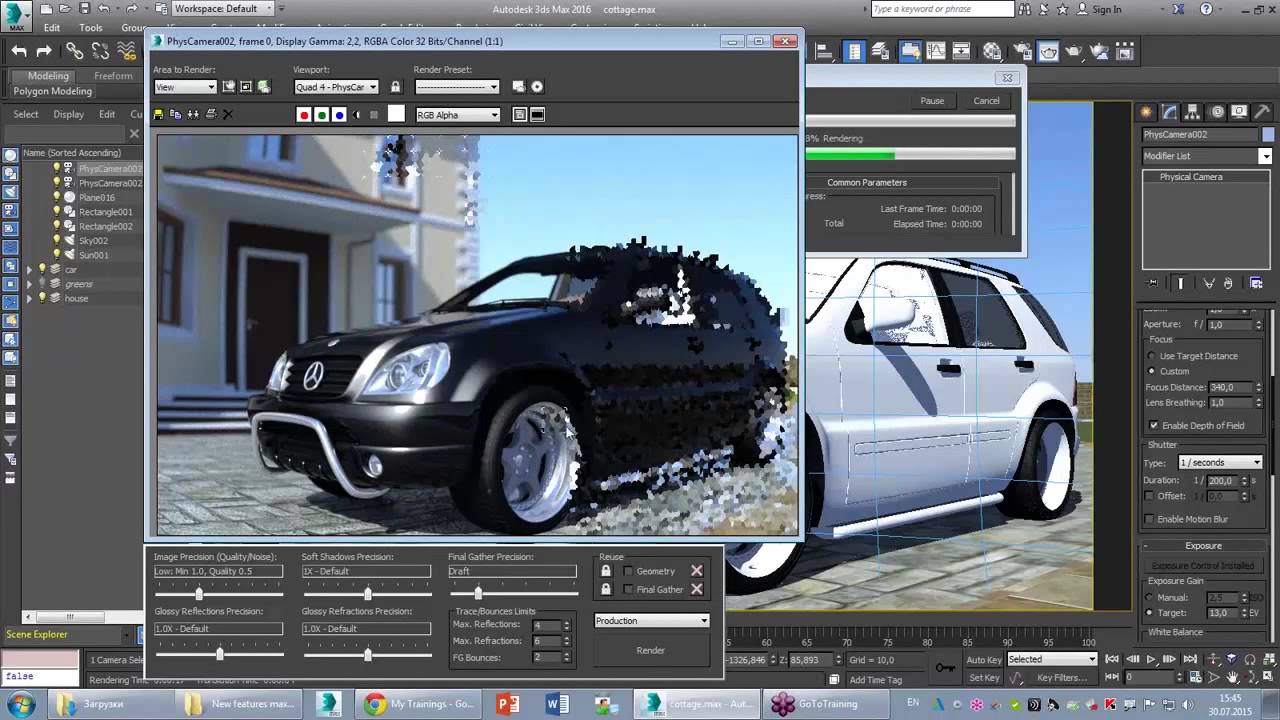Select Manual exposure gain radio button
1280x720 pixels.
pyautogui.click(x=1150, y=597)
